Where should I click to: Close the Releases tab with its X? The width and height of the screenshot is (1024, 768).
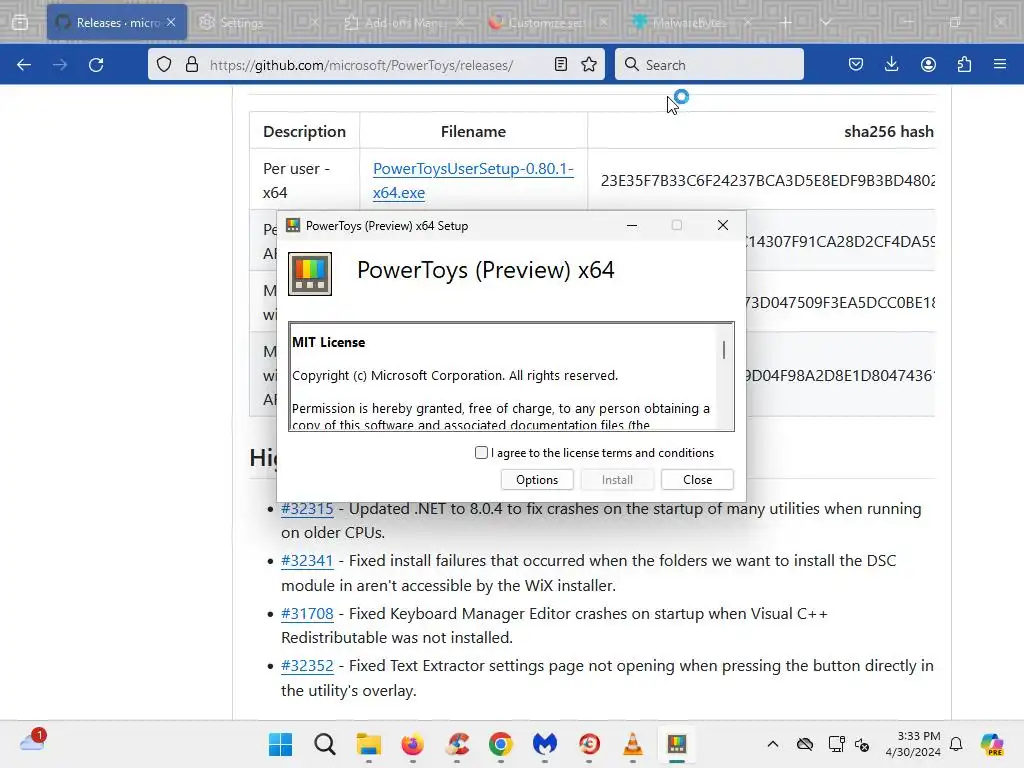coord(171,22)
